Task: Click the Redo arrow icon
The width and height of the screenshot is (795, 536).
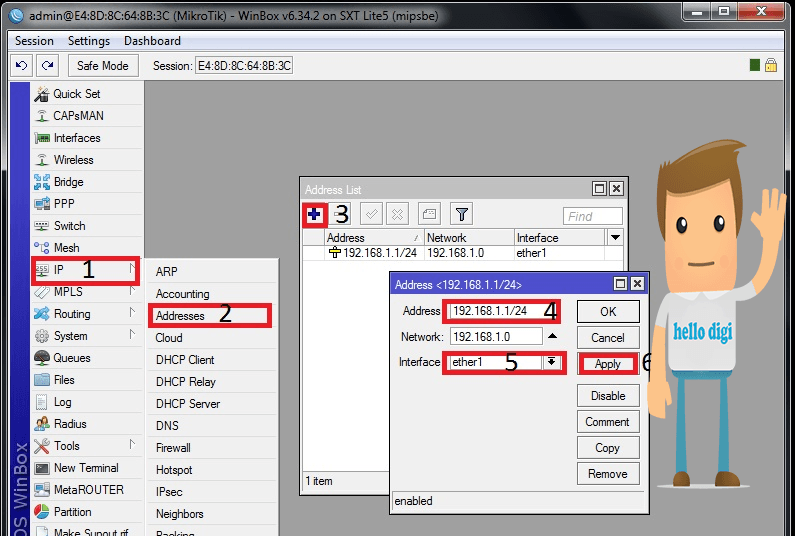Action: 48,65
